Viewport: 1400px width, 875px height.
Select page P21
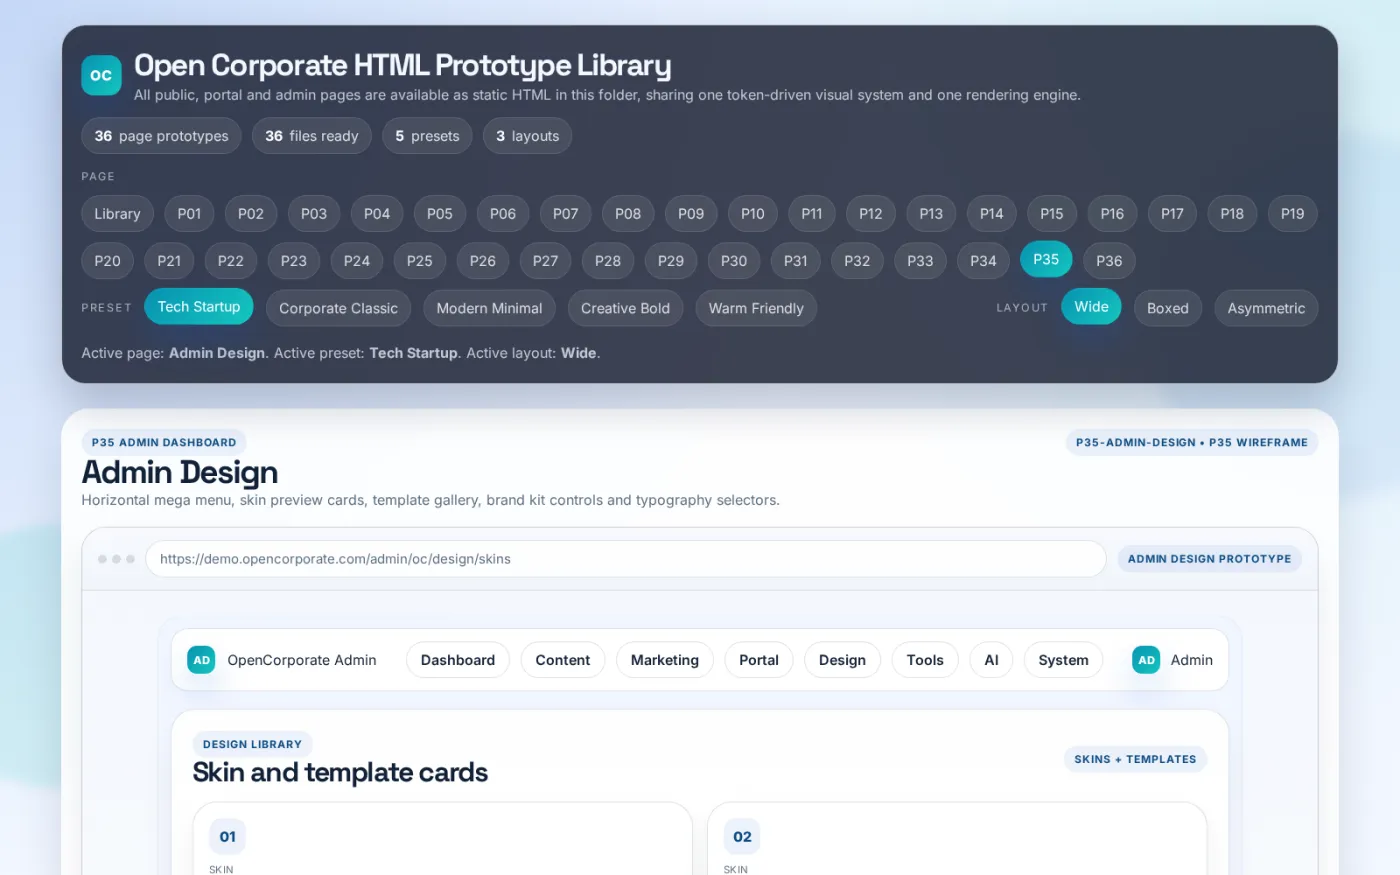tap(169, 261)
